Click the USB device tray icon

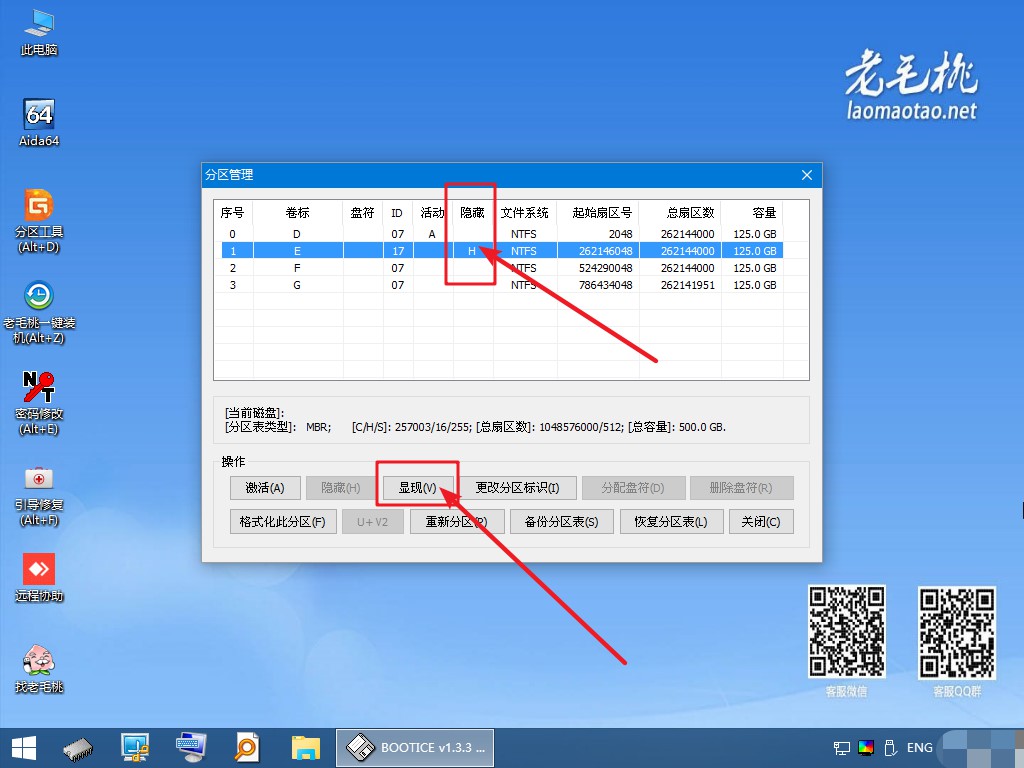[x=889, y=748]
